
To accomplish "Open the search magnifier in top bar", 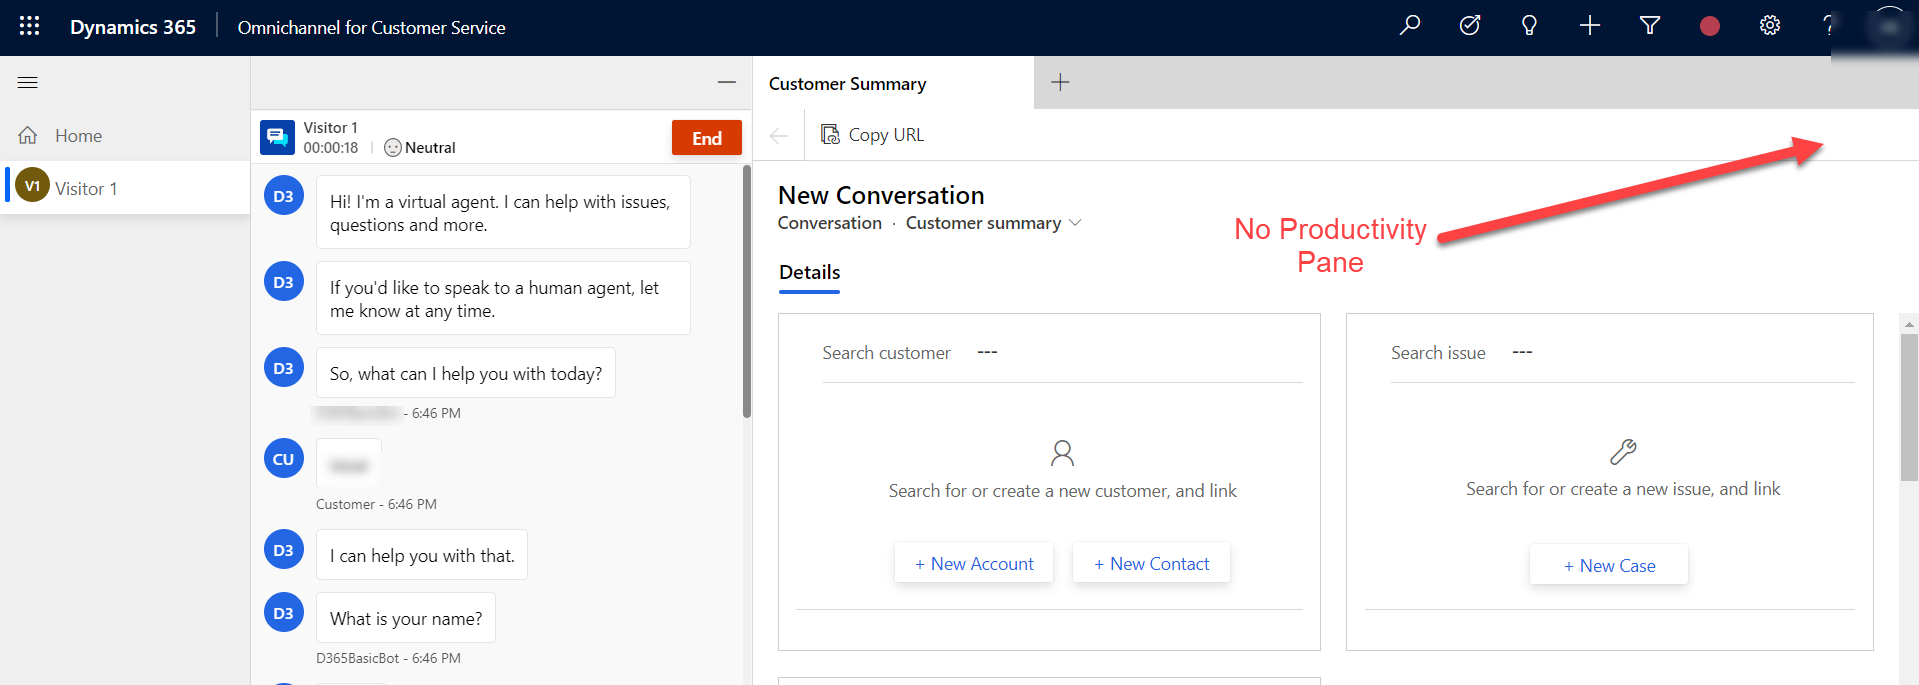I will pos(1410,26).
